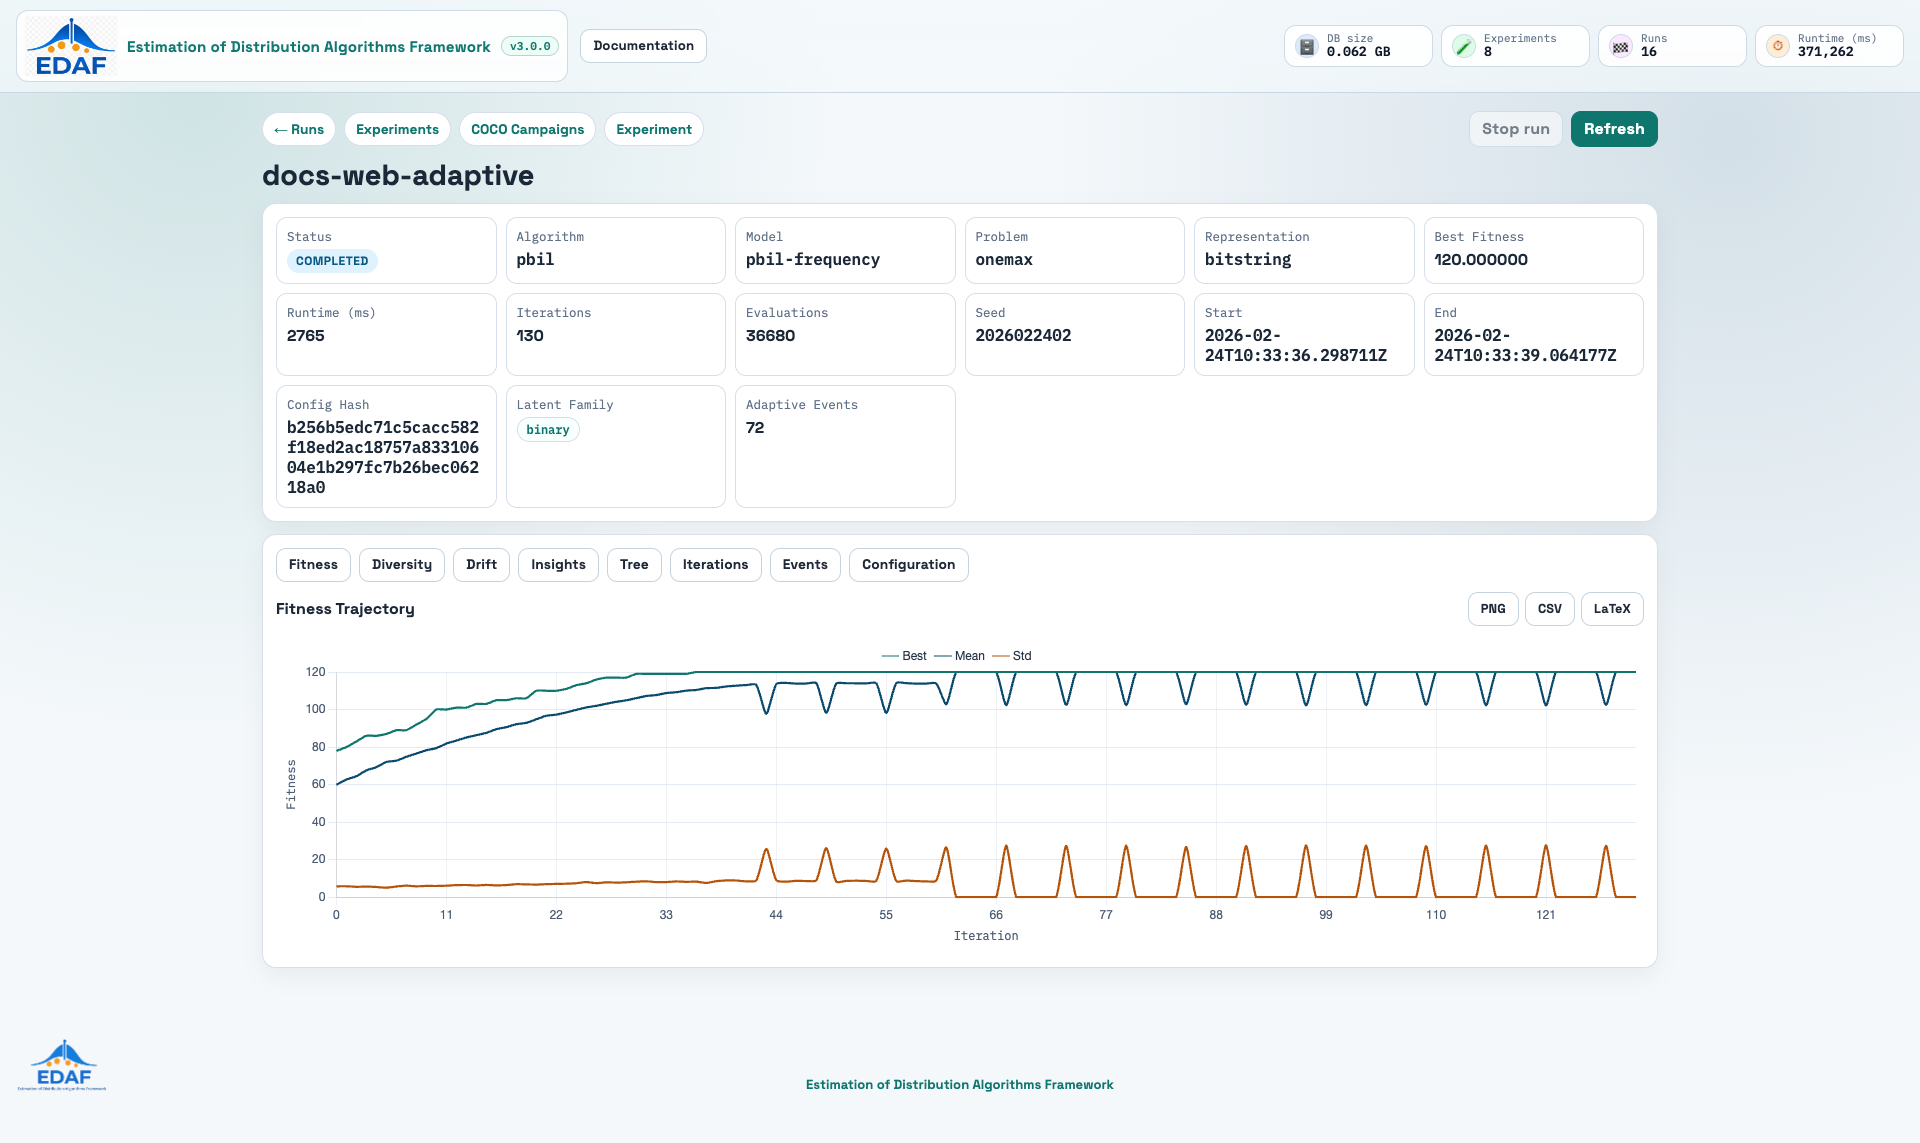This screenshot has height=1143, width=1920.
Task: Open the Configuration tab
Action: click(x=908, y=565)
